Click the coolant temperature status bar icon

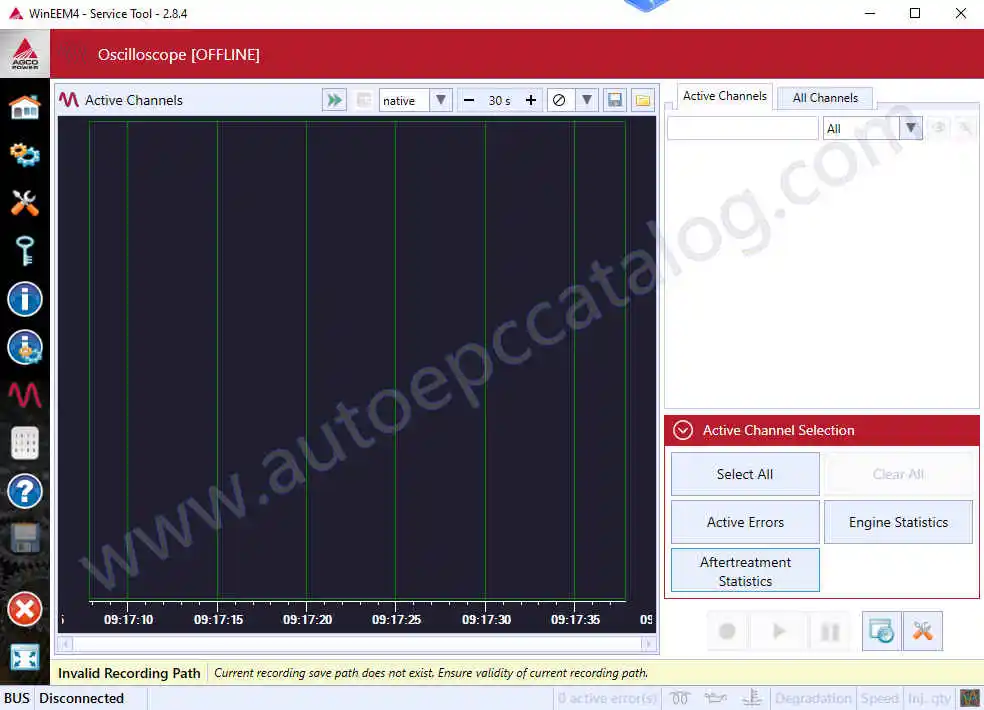click(752, 697)
